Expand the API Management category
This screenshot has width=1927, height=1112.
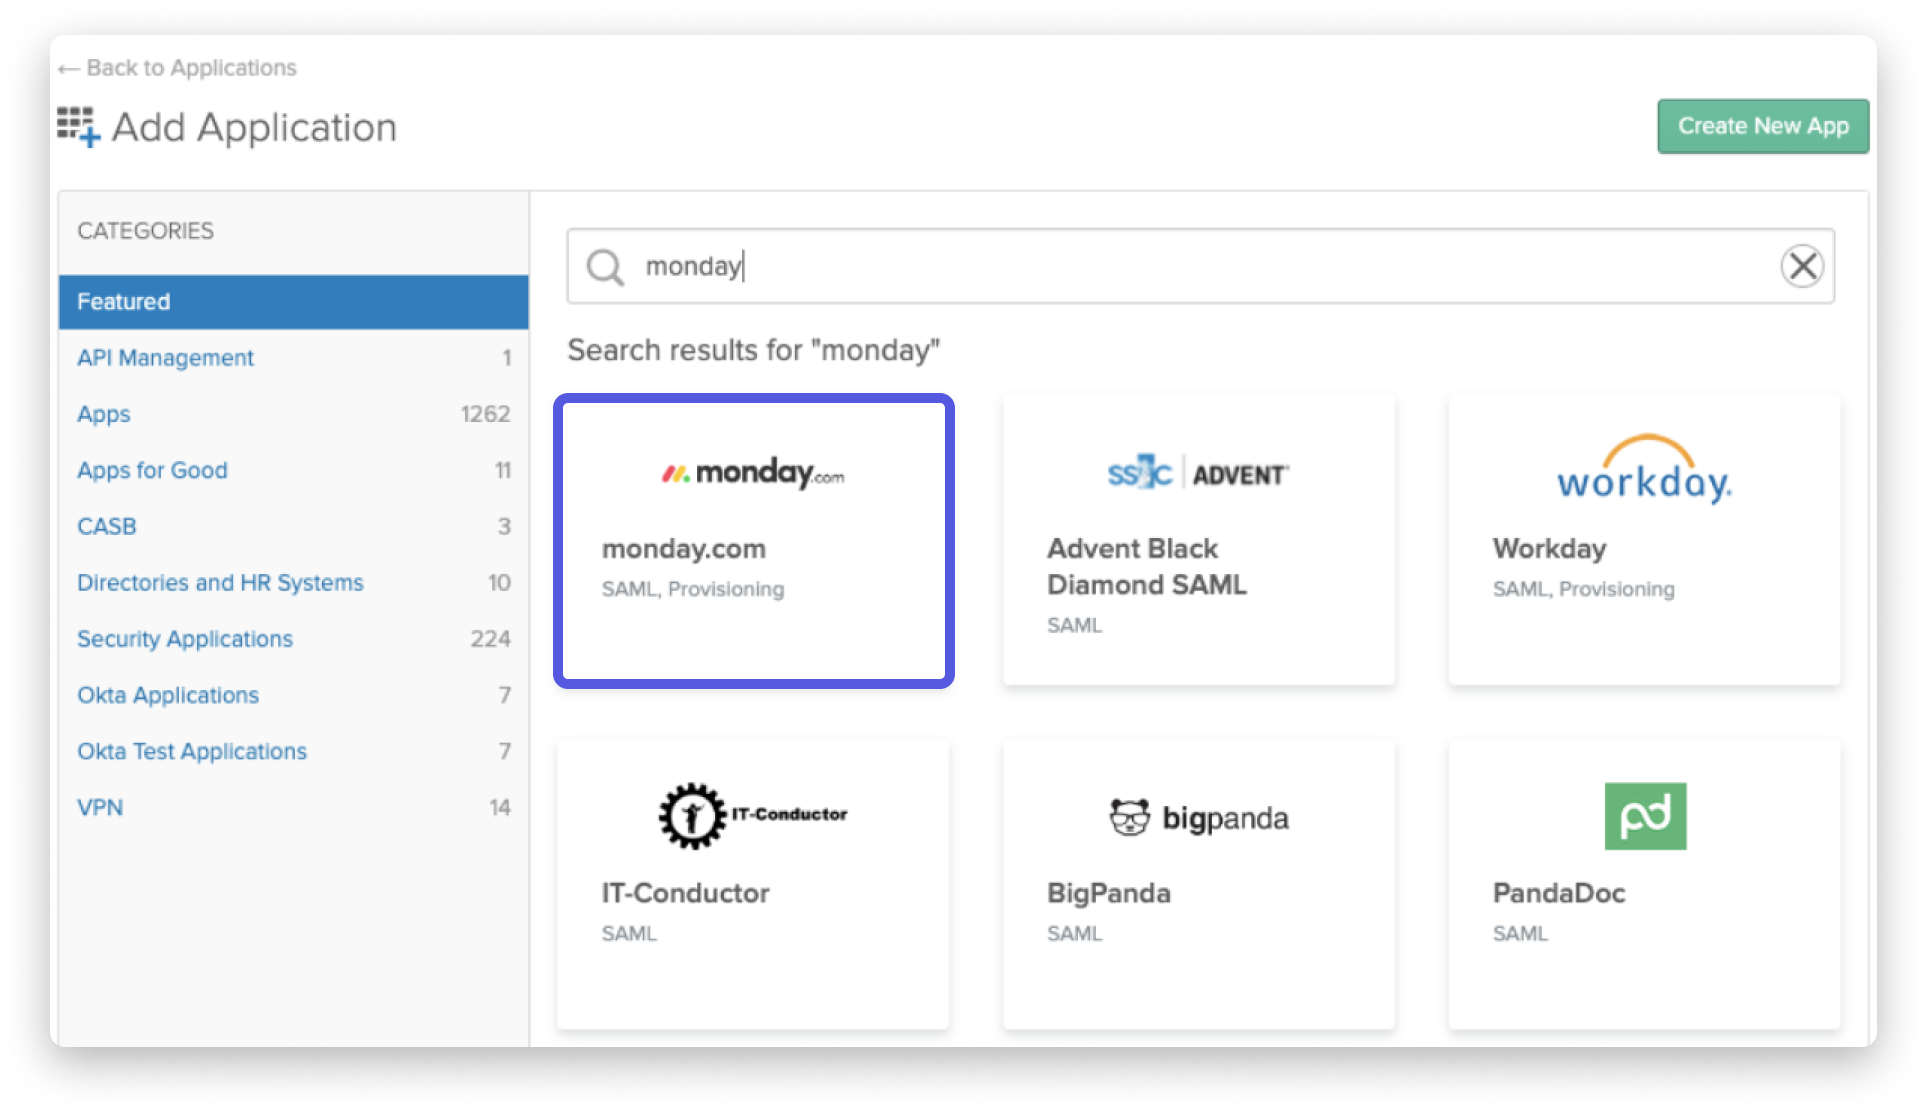[x=167, y=356]
